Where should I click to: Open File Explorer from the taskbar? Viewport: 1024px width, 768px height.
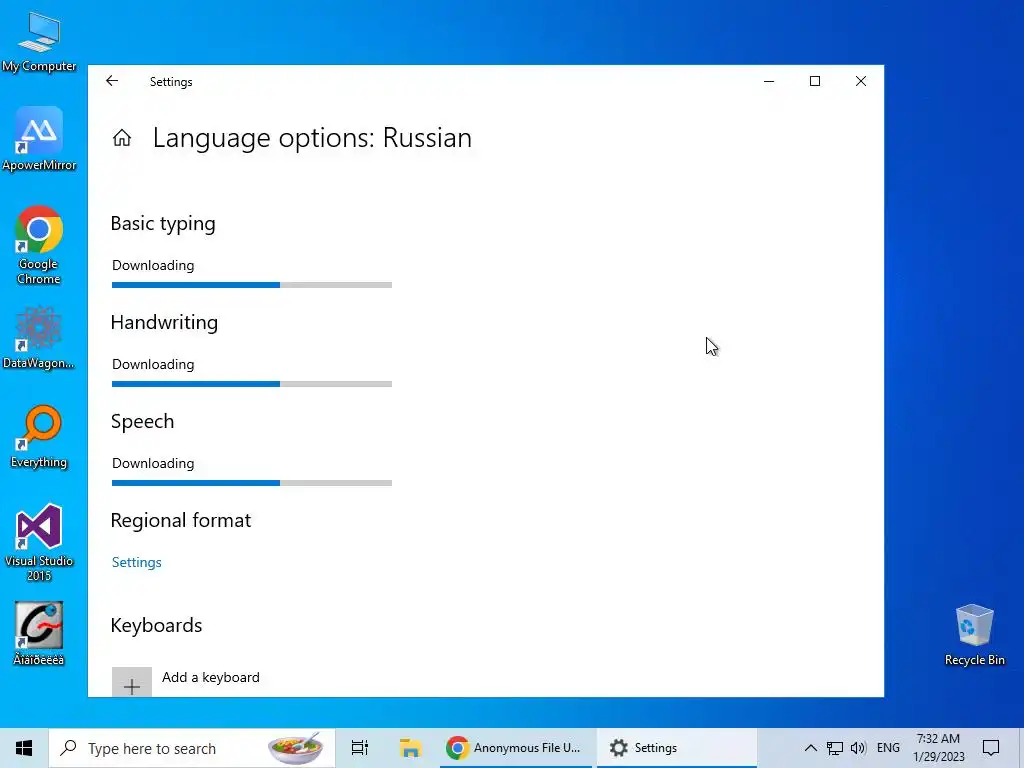pos(410,748)
